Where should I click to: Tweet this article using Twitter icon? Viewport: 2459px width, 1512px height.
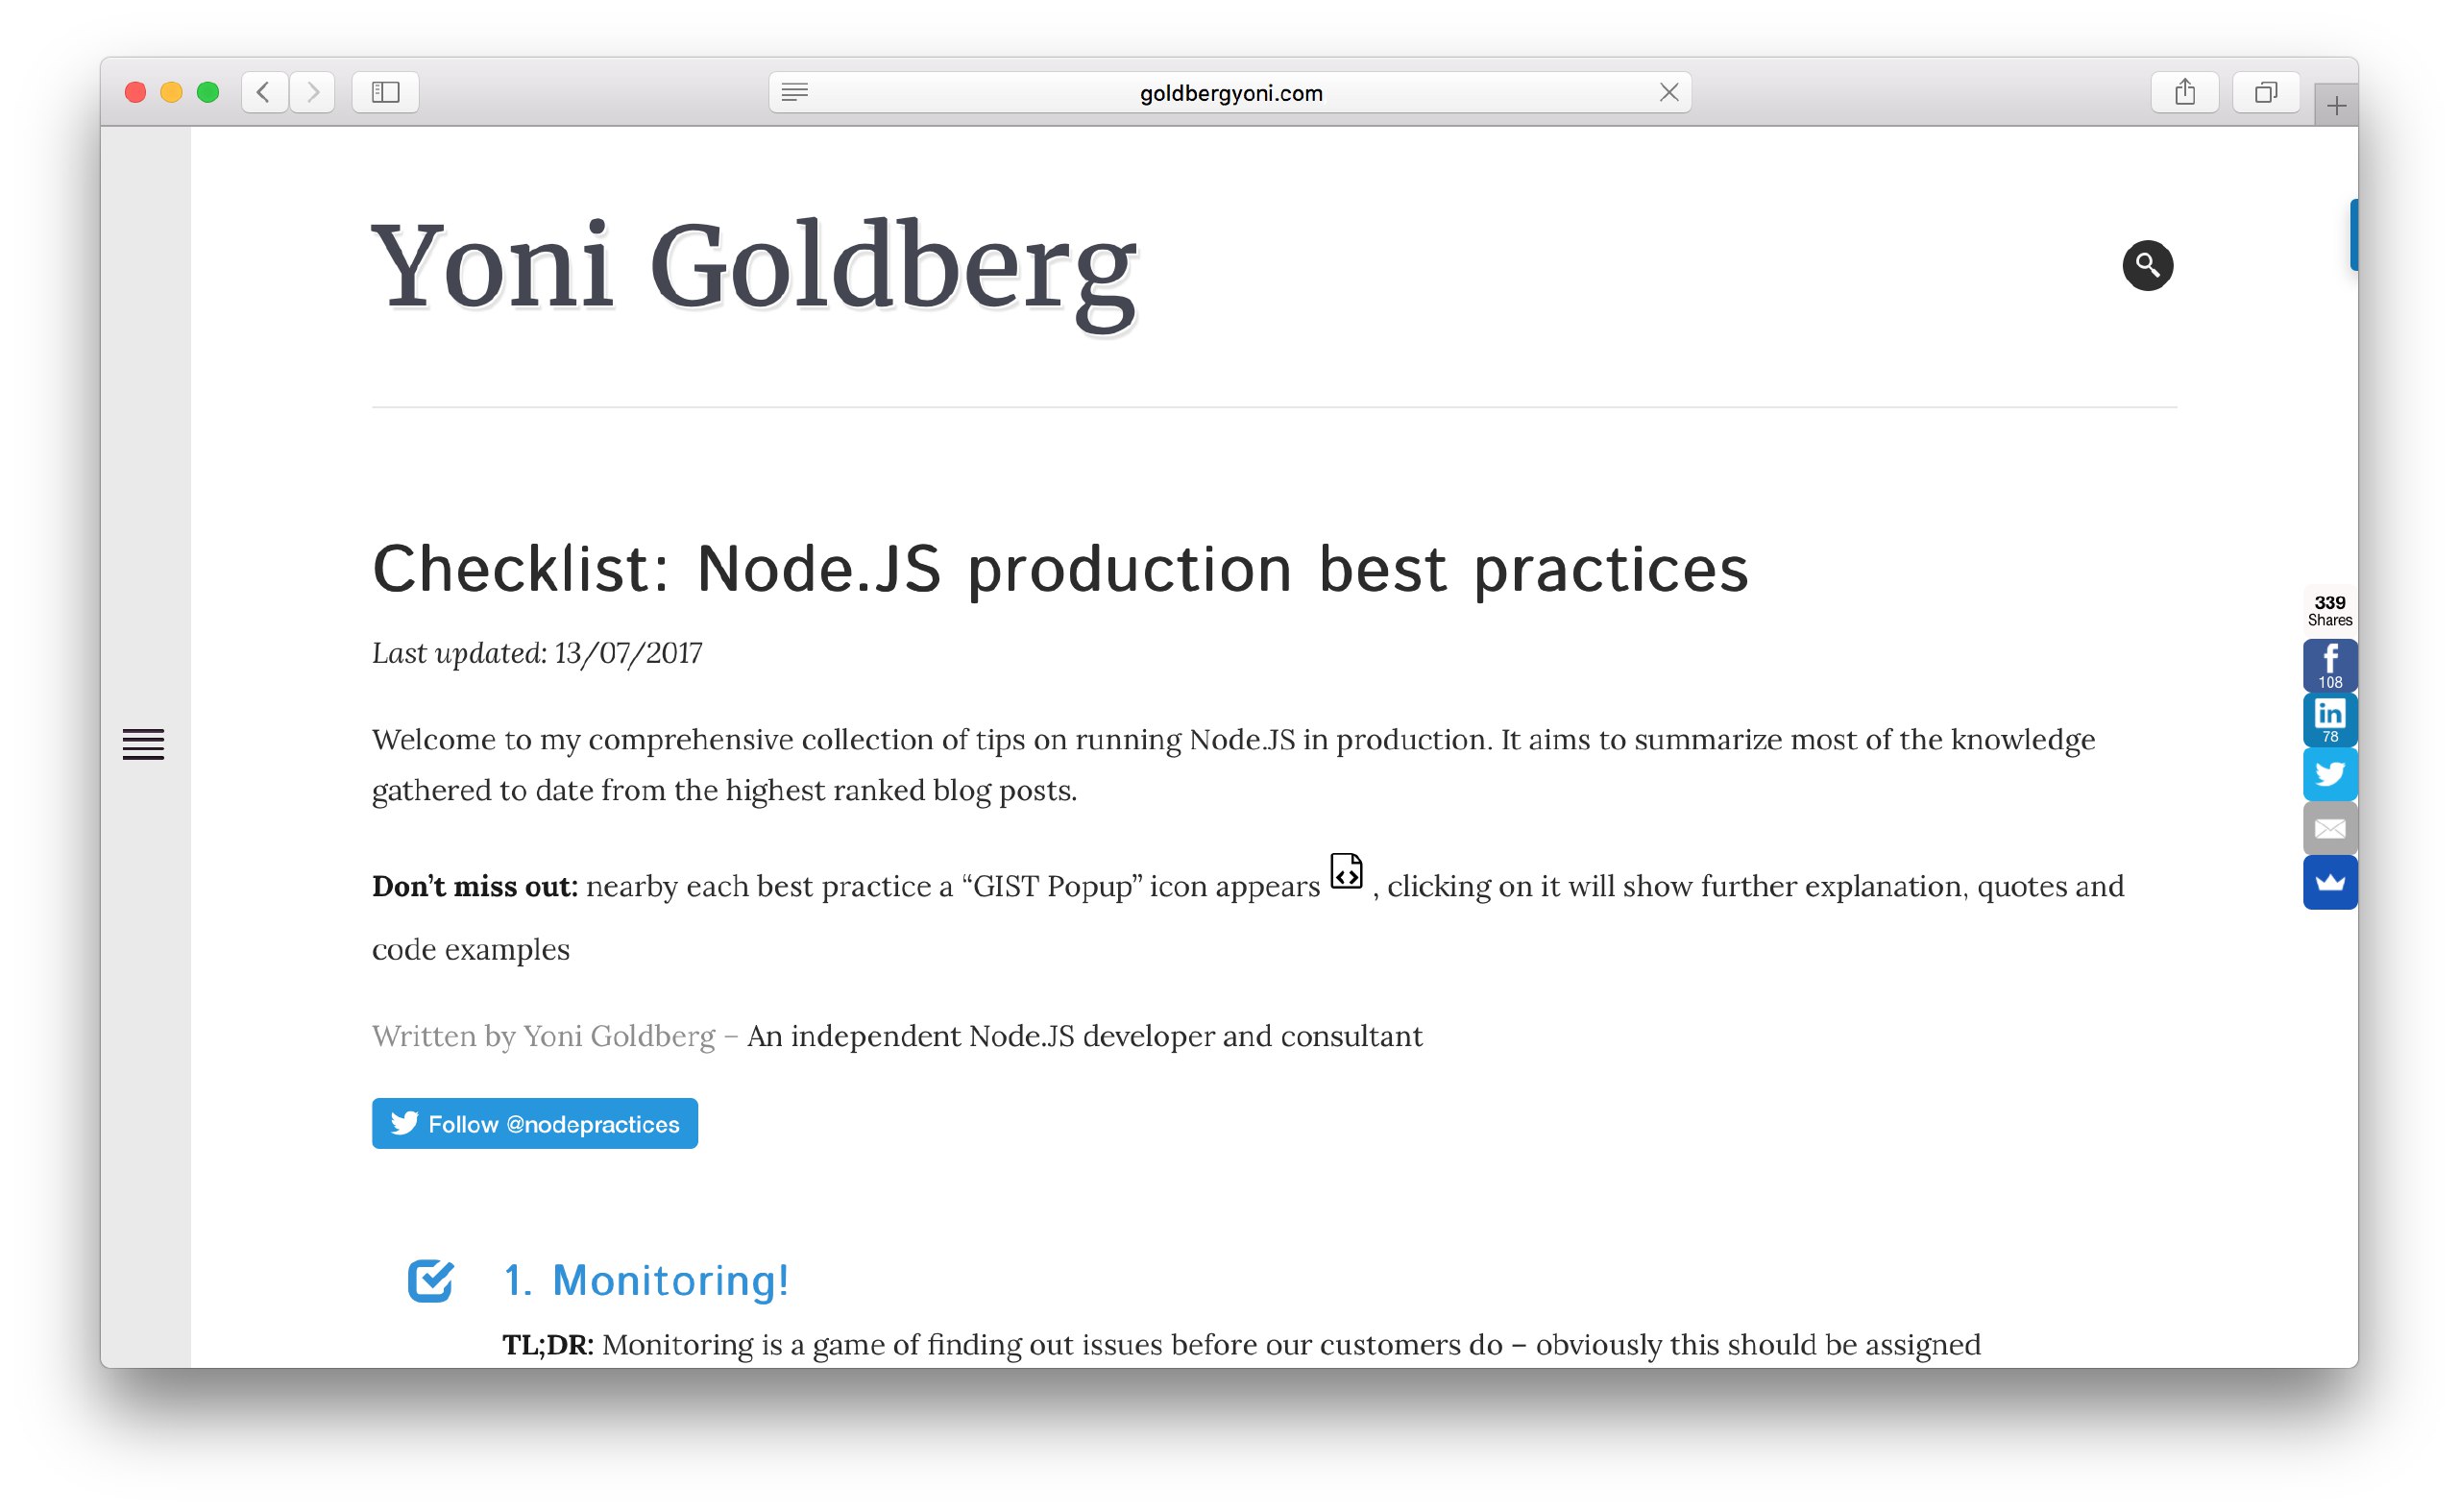pyautogui.click(x=2329, y=773)
